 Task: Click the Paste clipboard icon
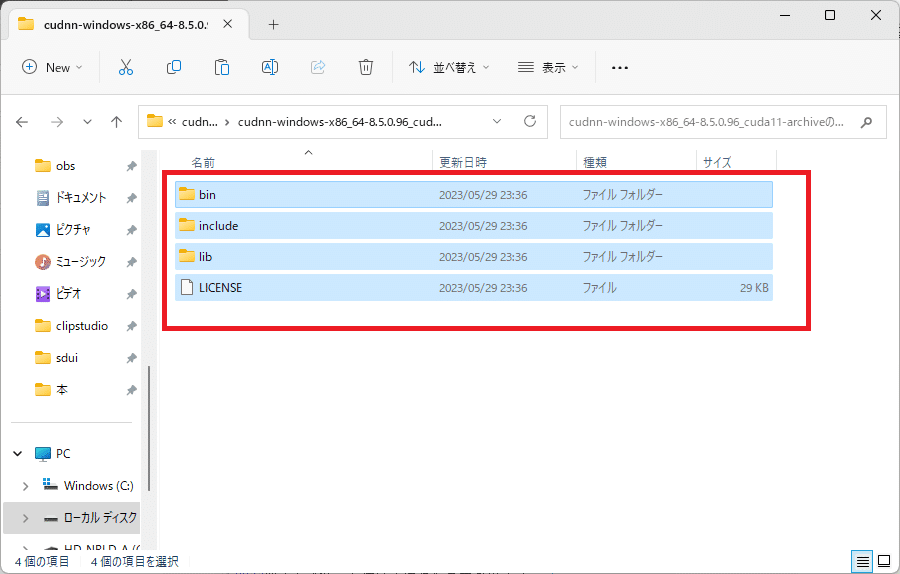[x=222, y=67]
